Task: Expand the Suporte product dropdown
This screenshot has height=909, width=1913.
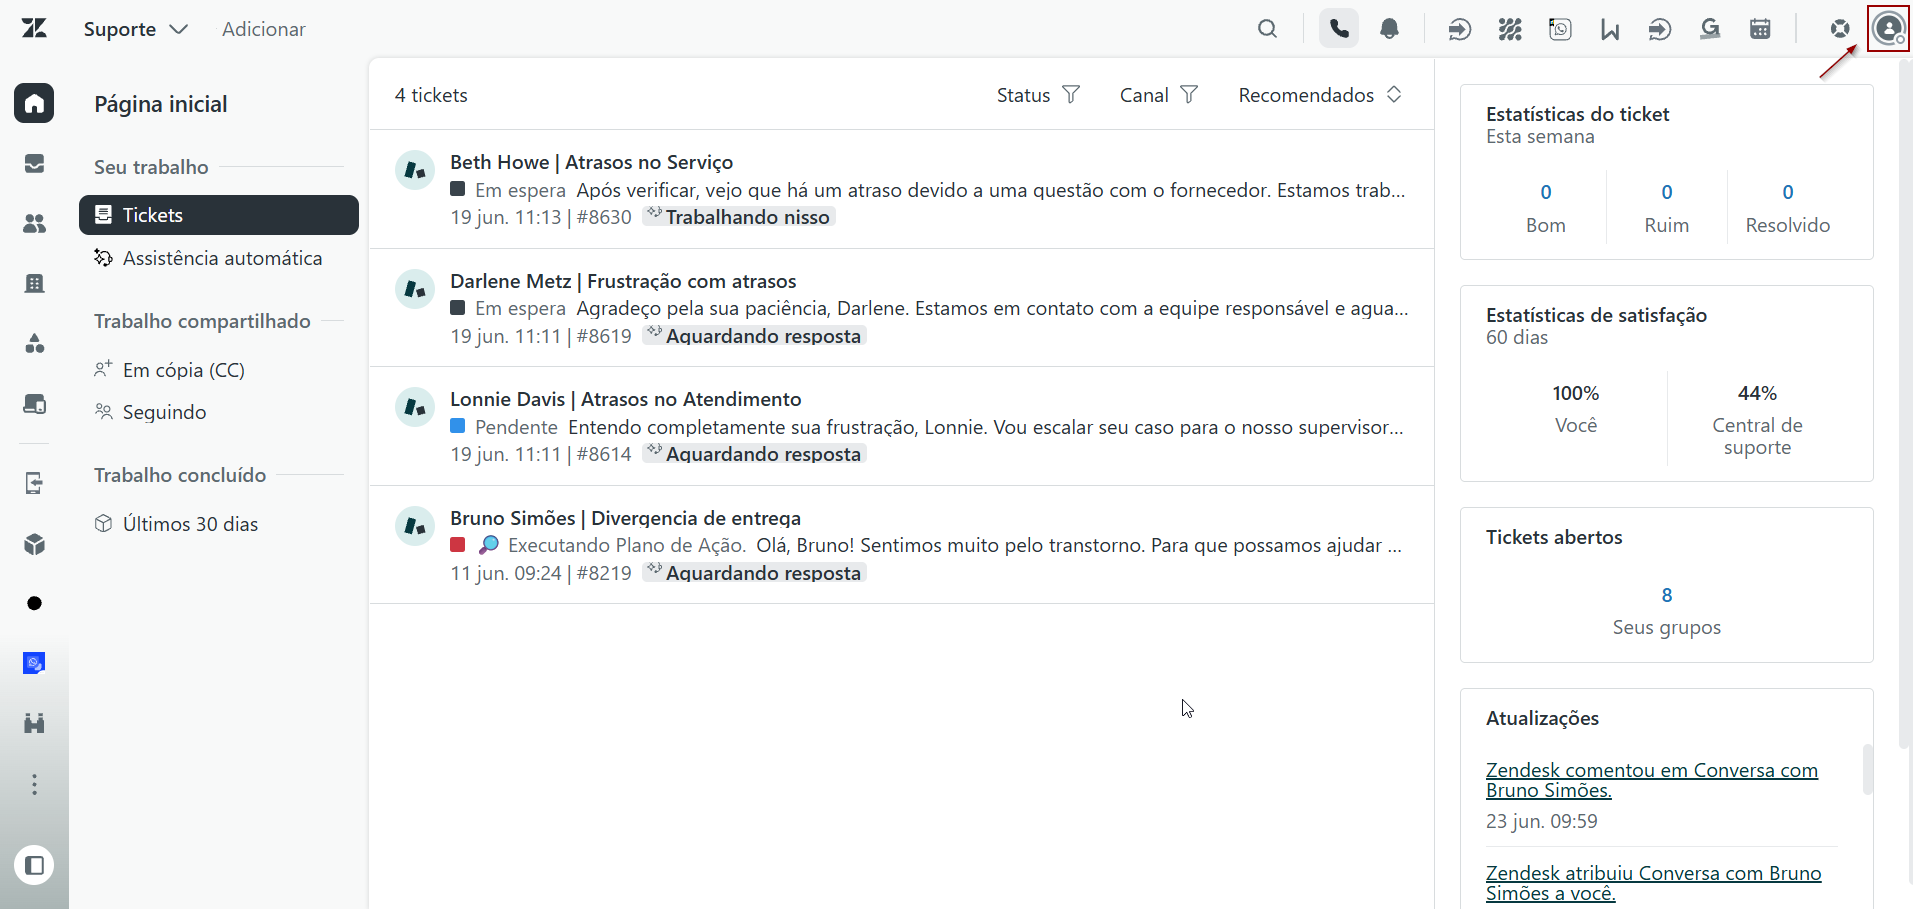Action: [136, 29]
